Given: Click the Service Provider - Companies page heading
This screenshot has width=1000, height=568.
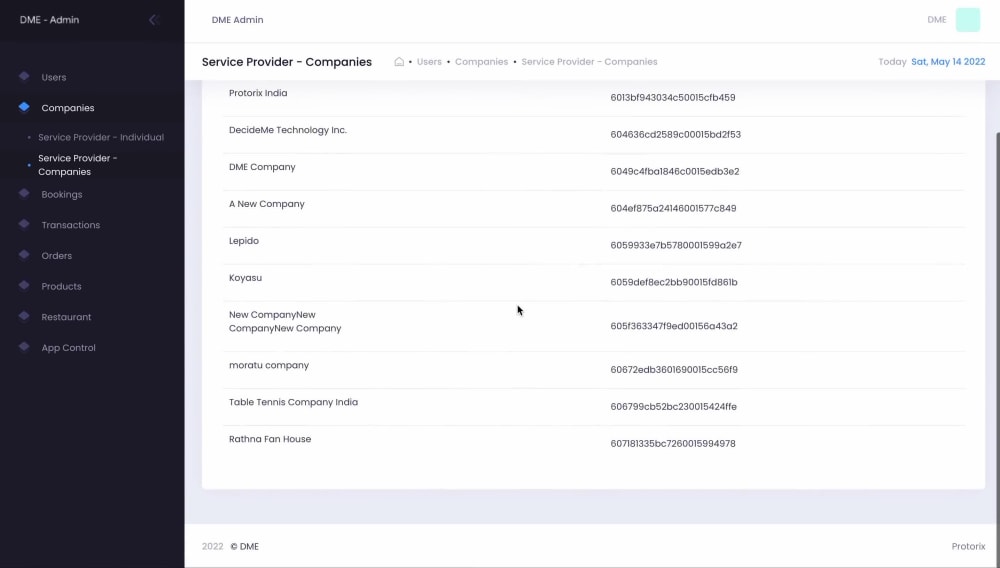Looking at the screenshot, I should point(287,62).
